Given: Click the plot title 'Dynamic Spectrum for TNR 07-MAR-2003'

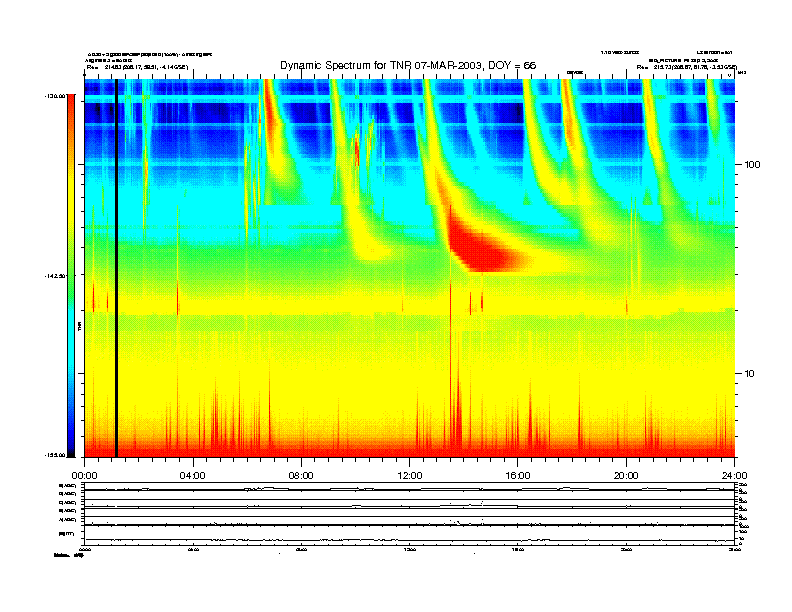Looking at the screenshot, I should point(408,65).
